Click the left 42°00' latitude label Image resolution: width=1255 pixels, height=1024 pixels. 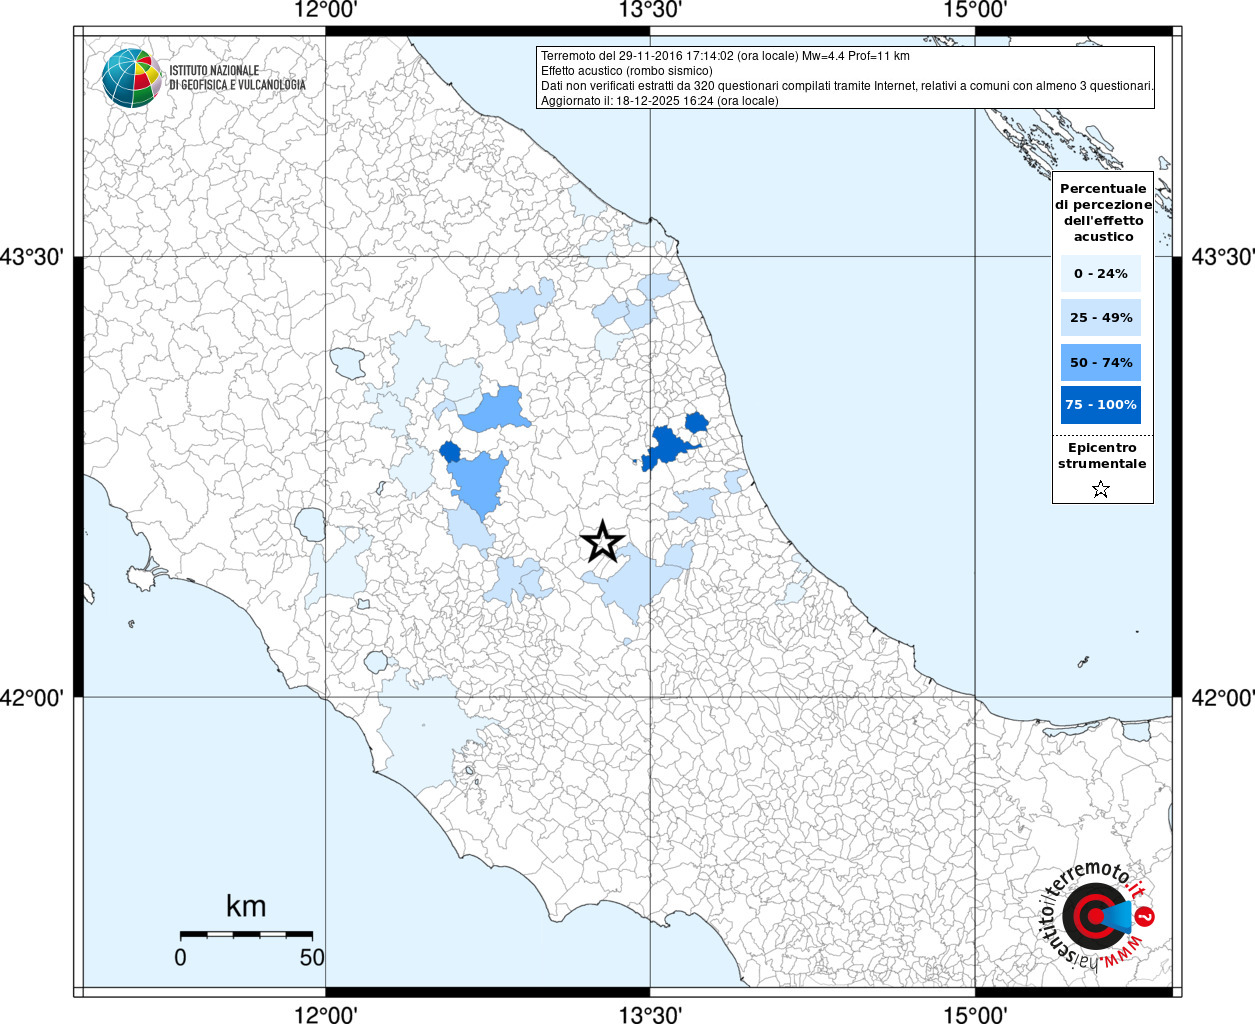pyautogui.click(x=32, y=697)
